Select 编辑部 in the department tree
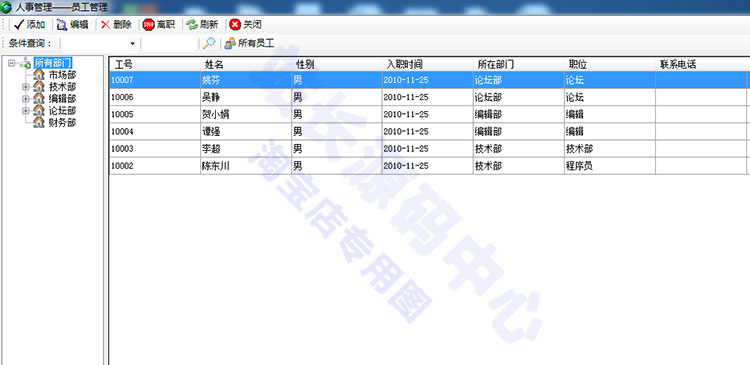Image resolution: width=750 pixels, height=365 pixels. [x=62, y=99]
